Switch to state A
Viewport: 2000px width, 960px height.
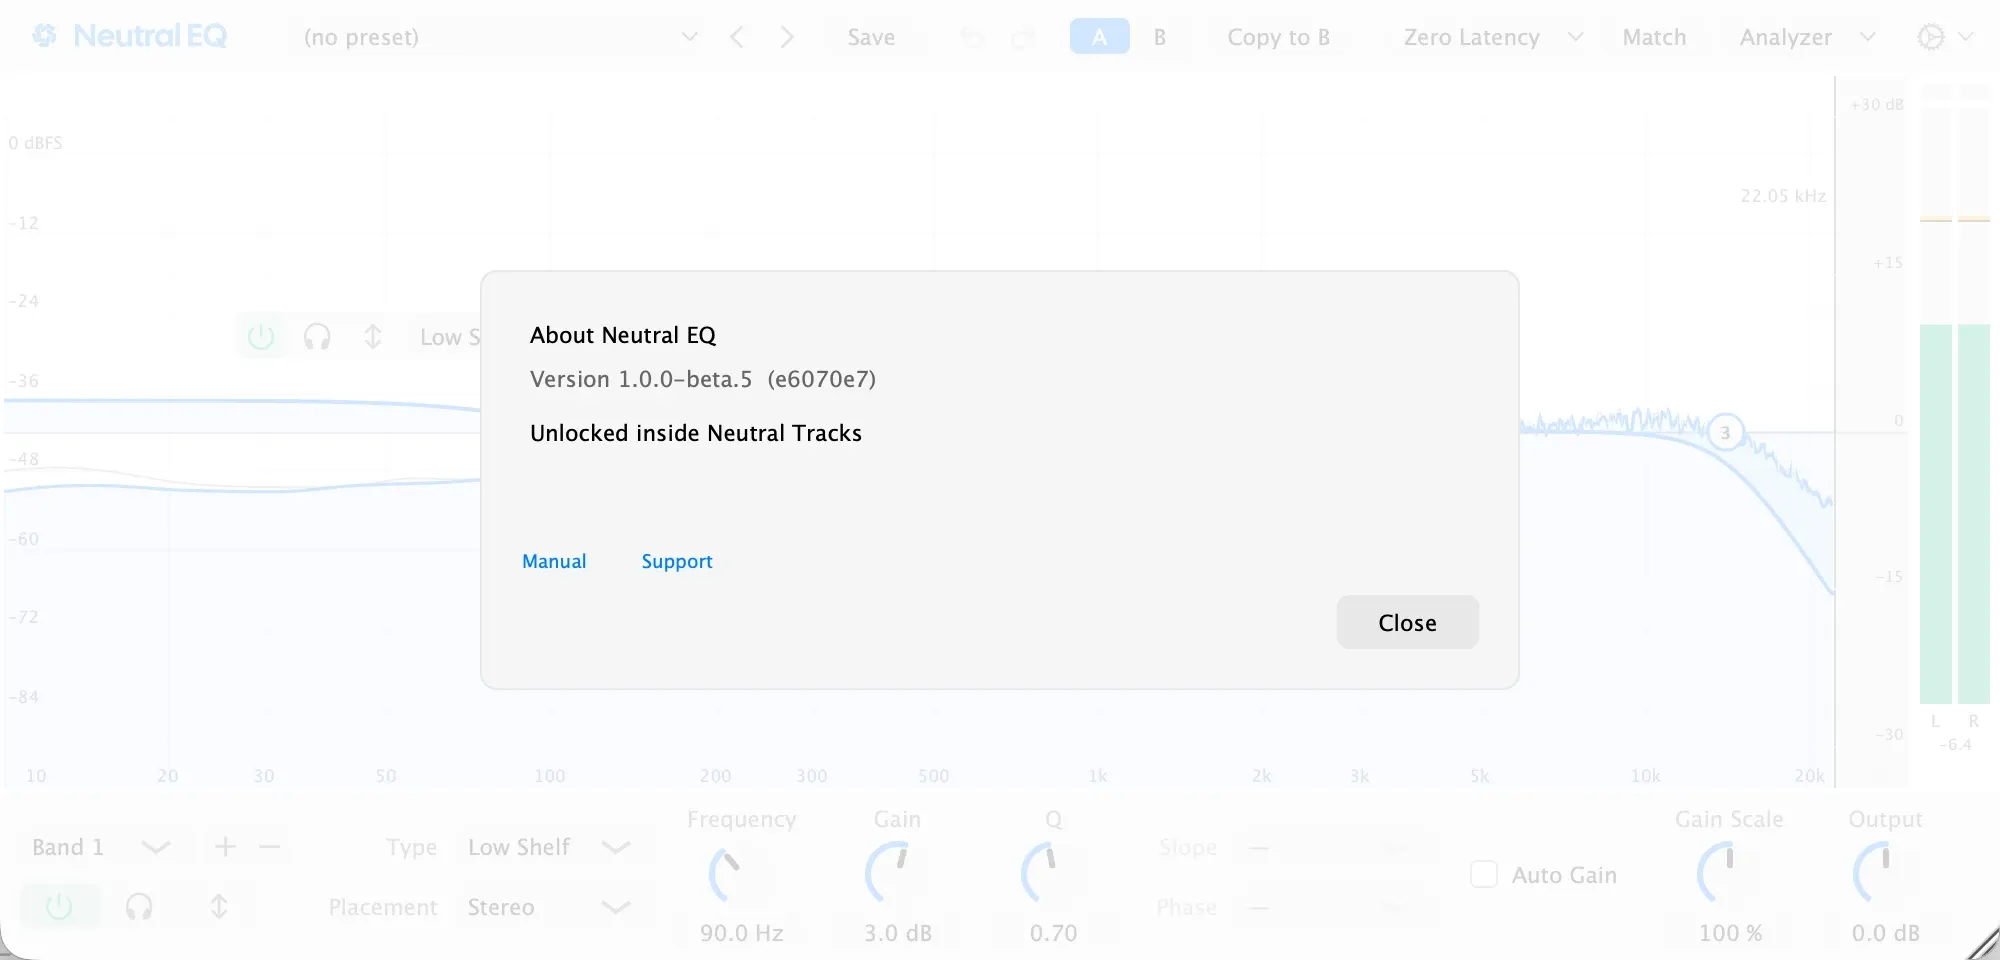(x=1099, y=37)
